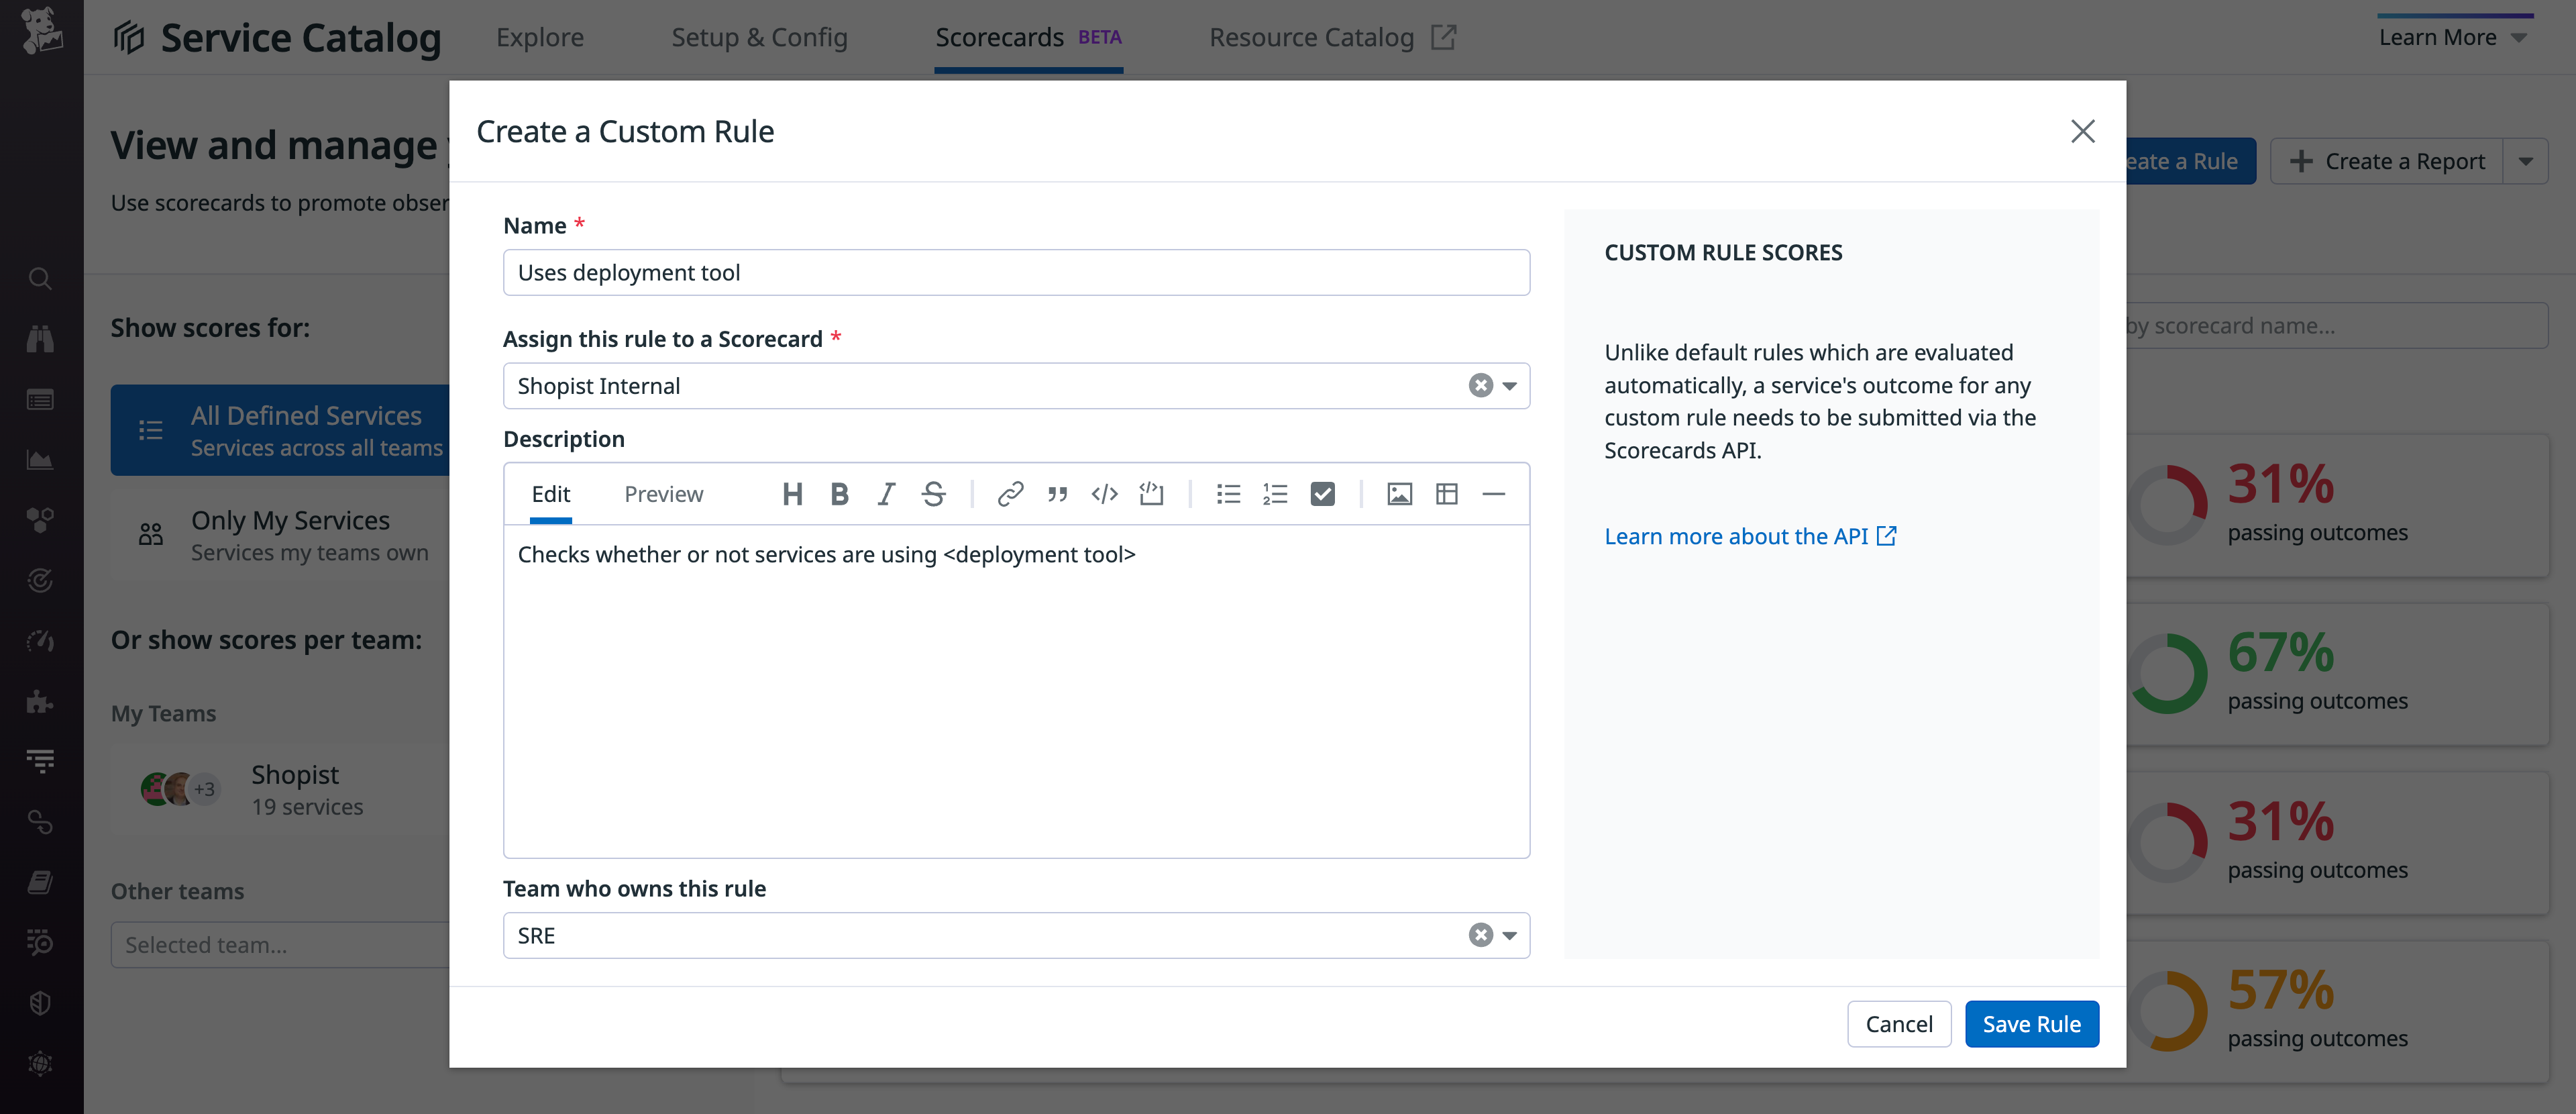Insert an image into the description

click(x=1398, y=493)
